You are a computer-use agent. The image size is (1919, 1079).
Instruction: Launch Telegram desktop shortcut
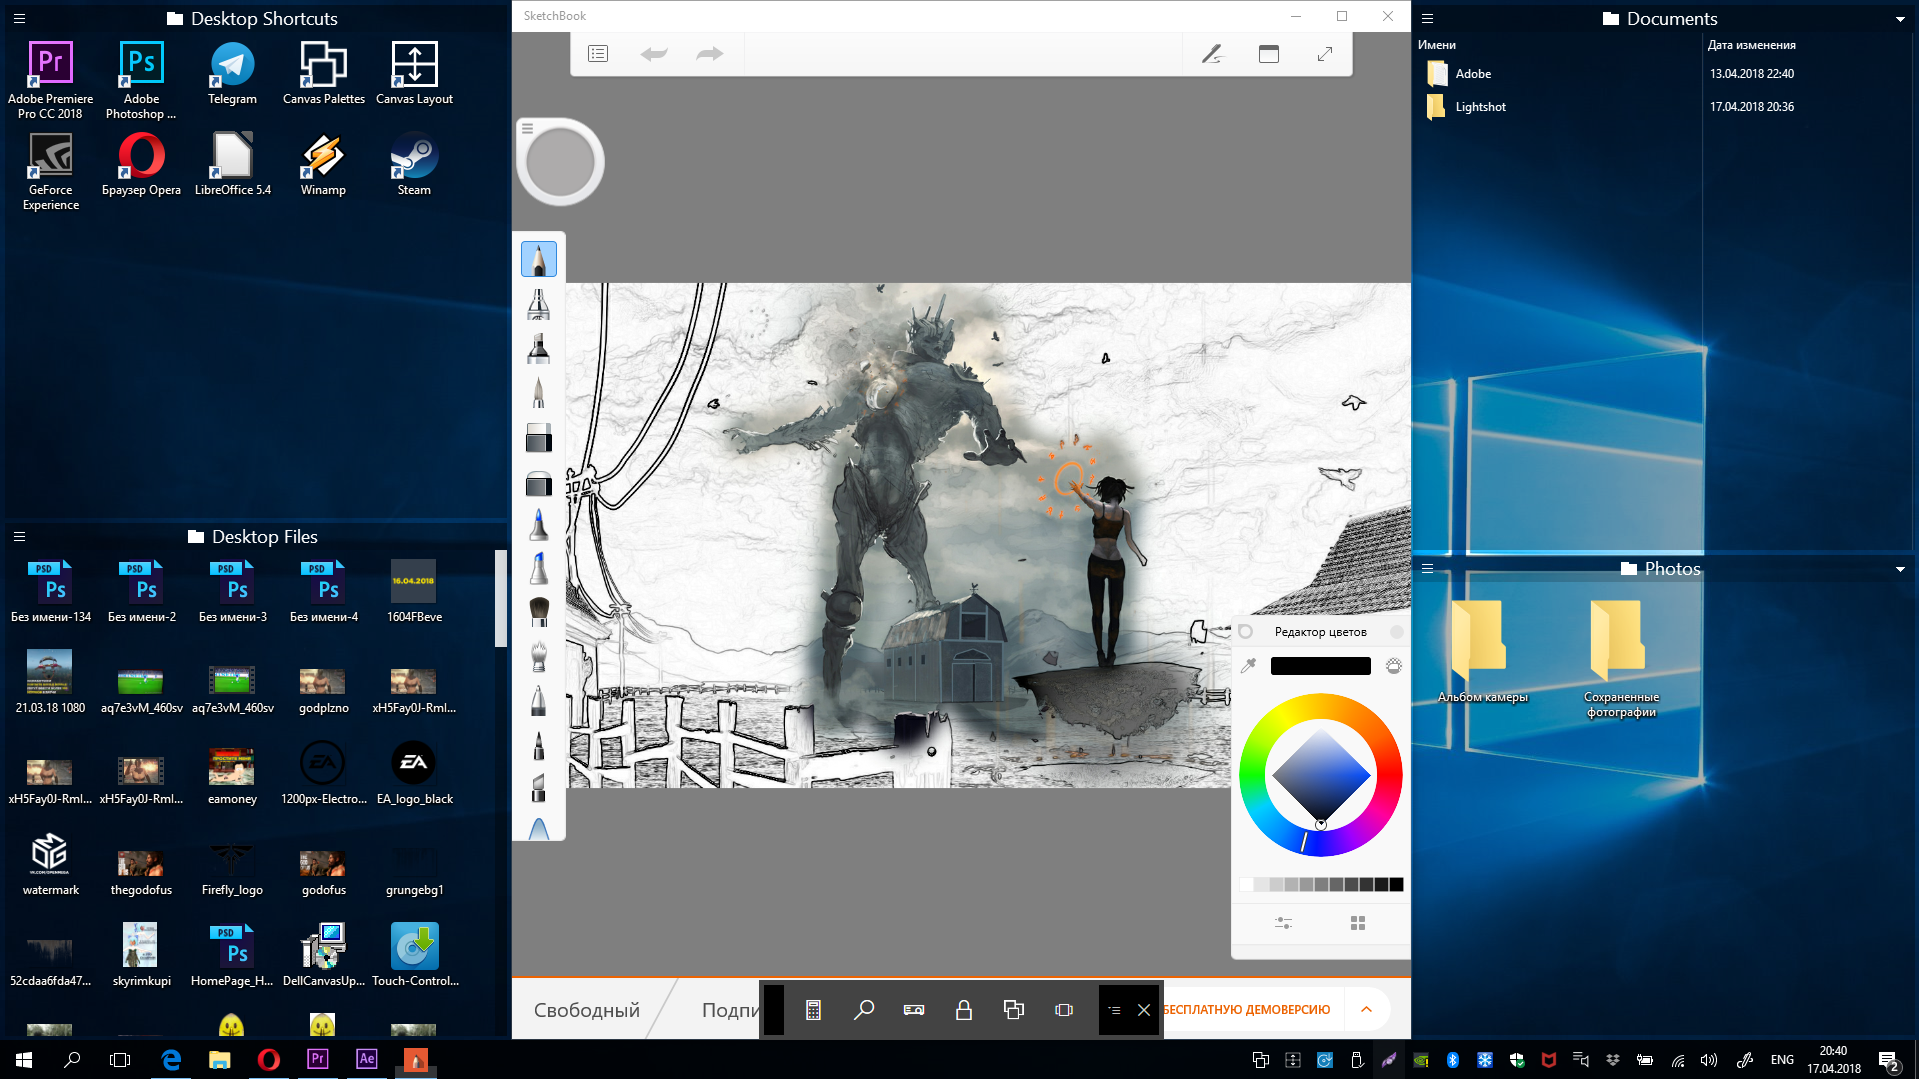232,75
